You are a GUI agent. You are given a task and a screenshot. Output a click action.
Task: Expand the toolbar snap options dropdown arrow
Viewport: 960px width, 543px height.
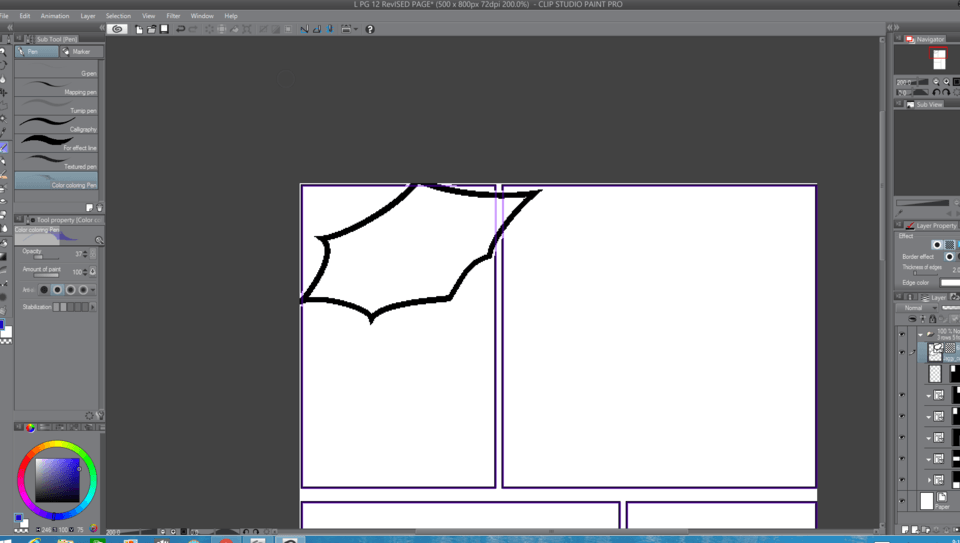tap(356, 29)
